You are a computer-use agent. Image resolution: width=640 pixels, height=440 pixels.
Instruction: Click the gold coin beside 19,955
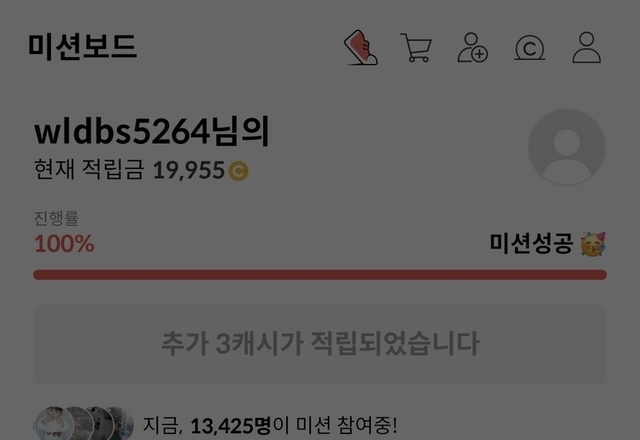click(x=238, y=171)
